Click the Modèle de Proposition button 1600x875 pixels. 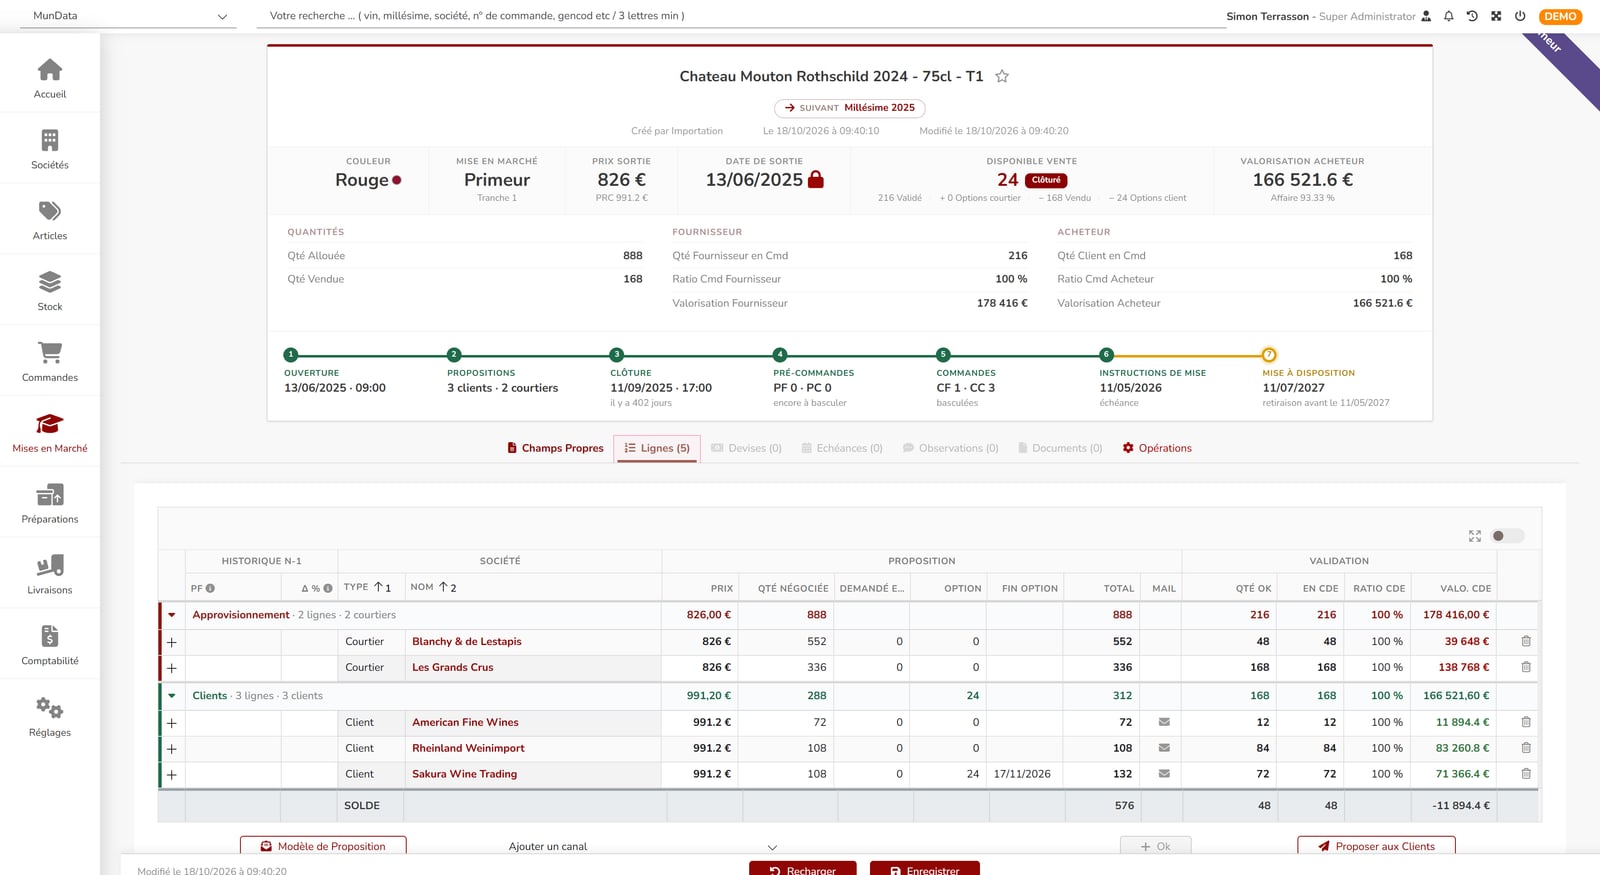tap(323, 846)
